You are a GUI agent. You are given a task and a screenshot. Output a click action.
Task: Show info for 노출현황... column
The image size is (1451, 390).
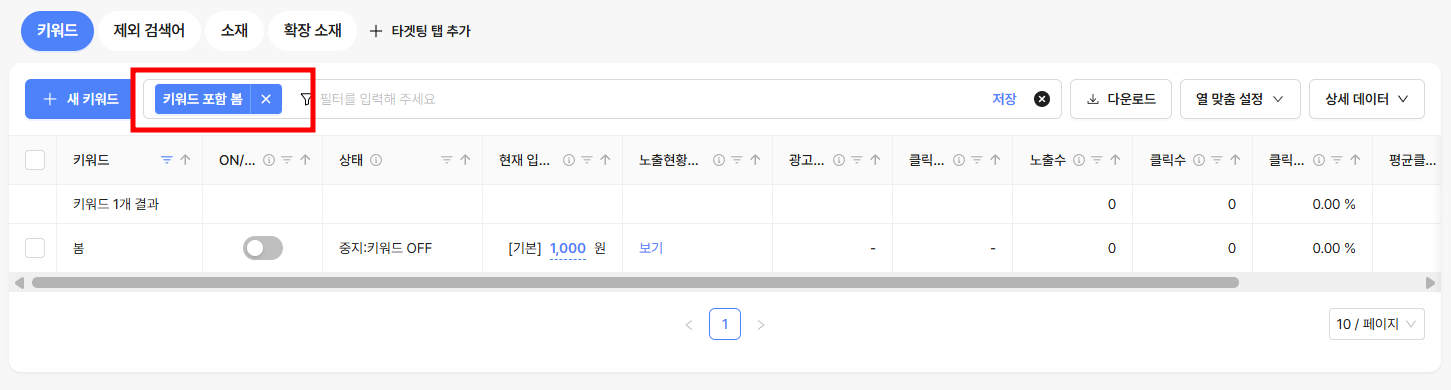coord(718,160)
